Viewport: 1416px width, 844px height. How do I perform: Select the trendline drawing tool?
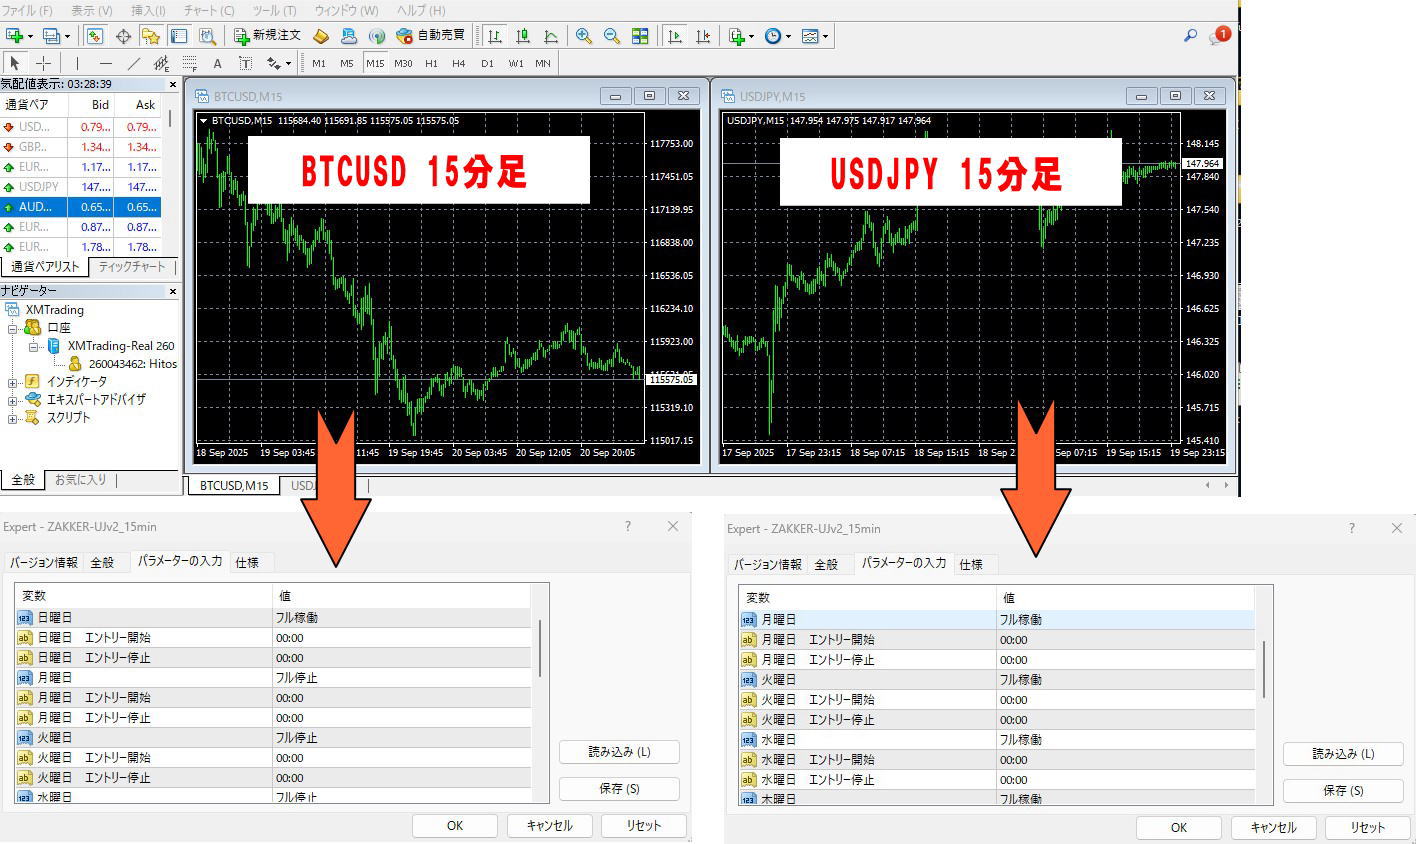point(133,63)
